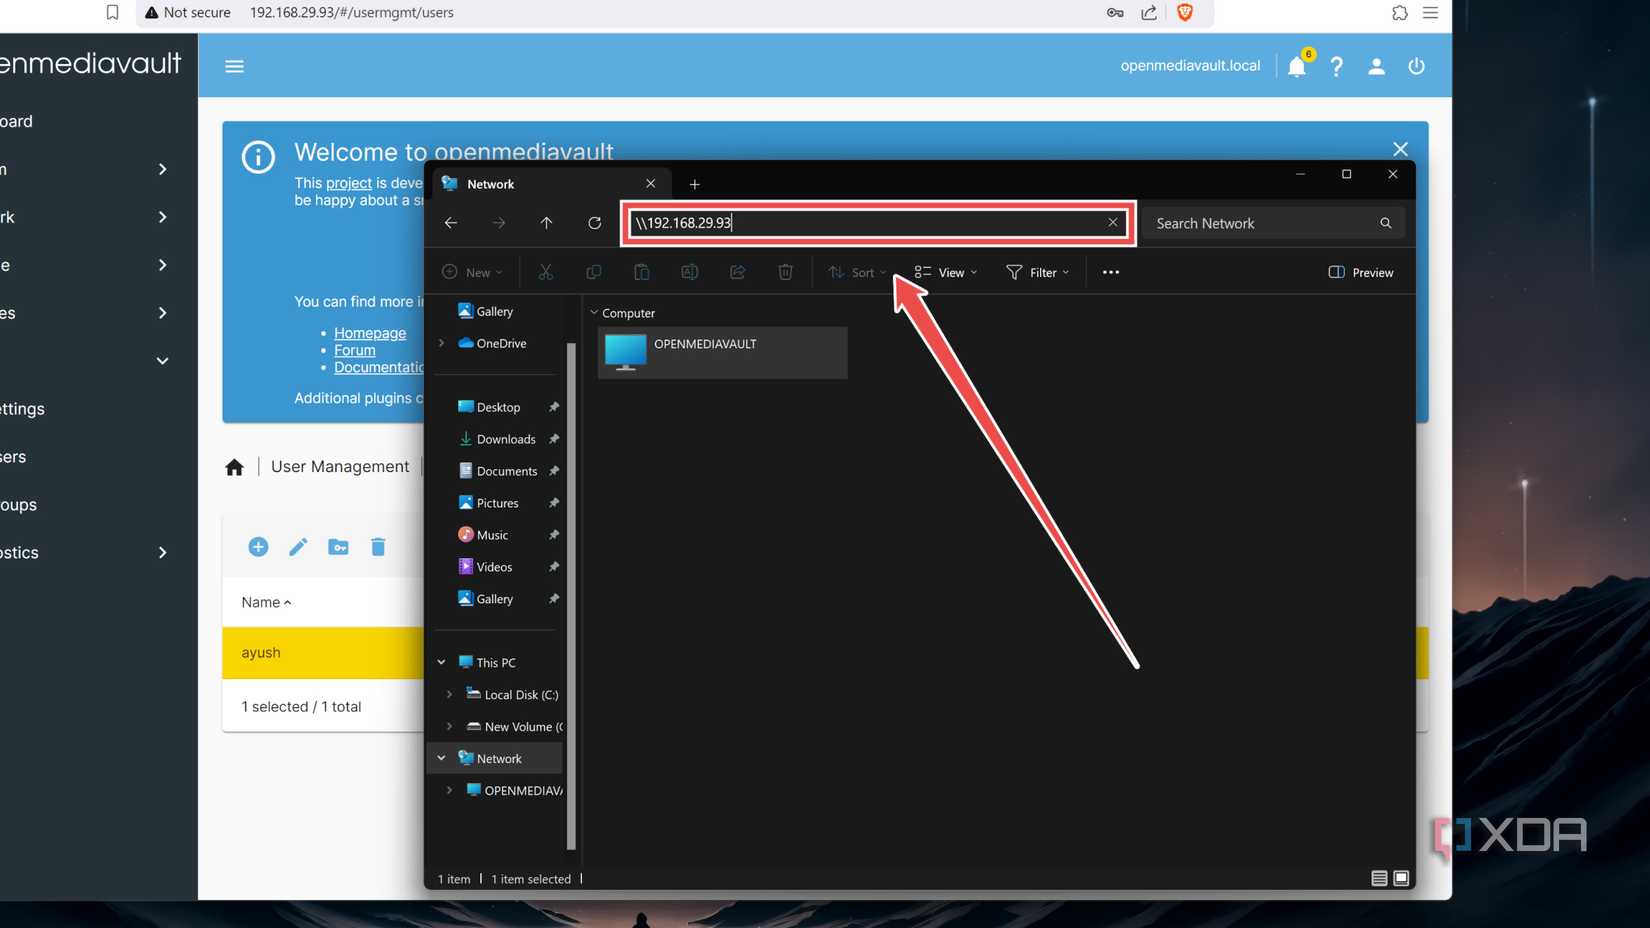Open the browser password key icon
Screen dimensions: 1650x928
(x=1115, y=12)
